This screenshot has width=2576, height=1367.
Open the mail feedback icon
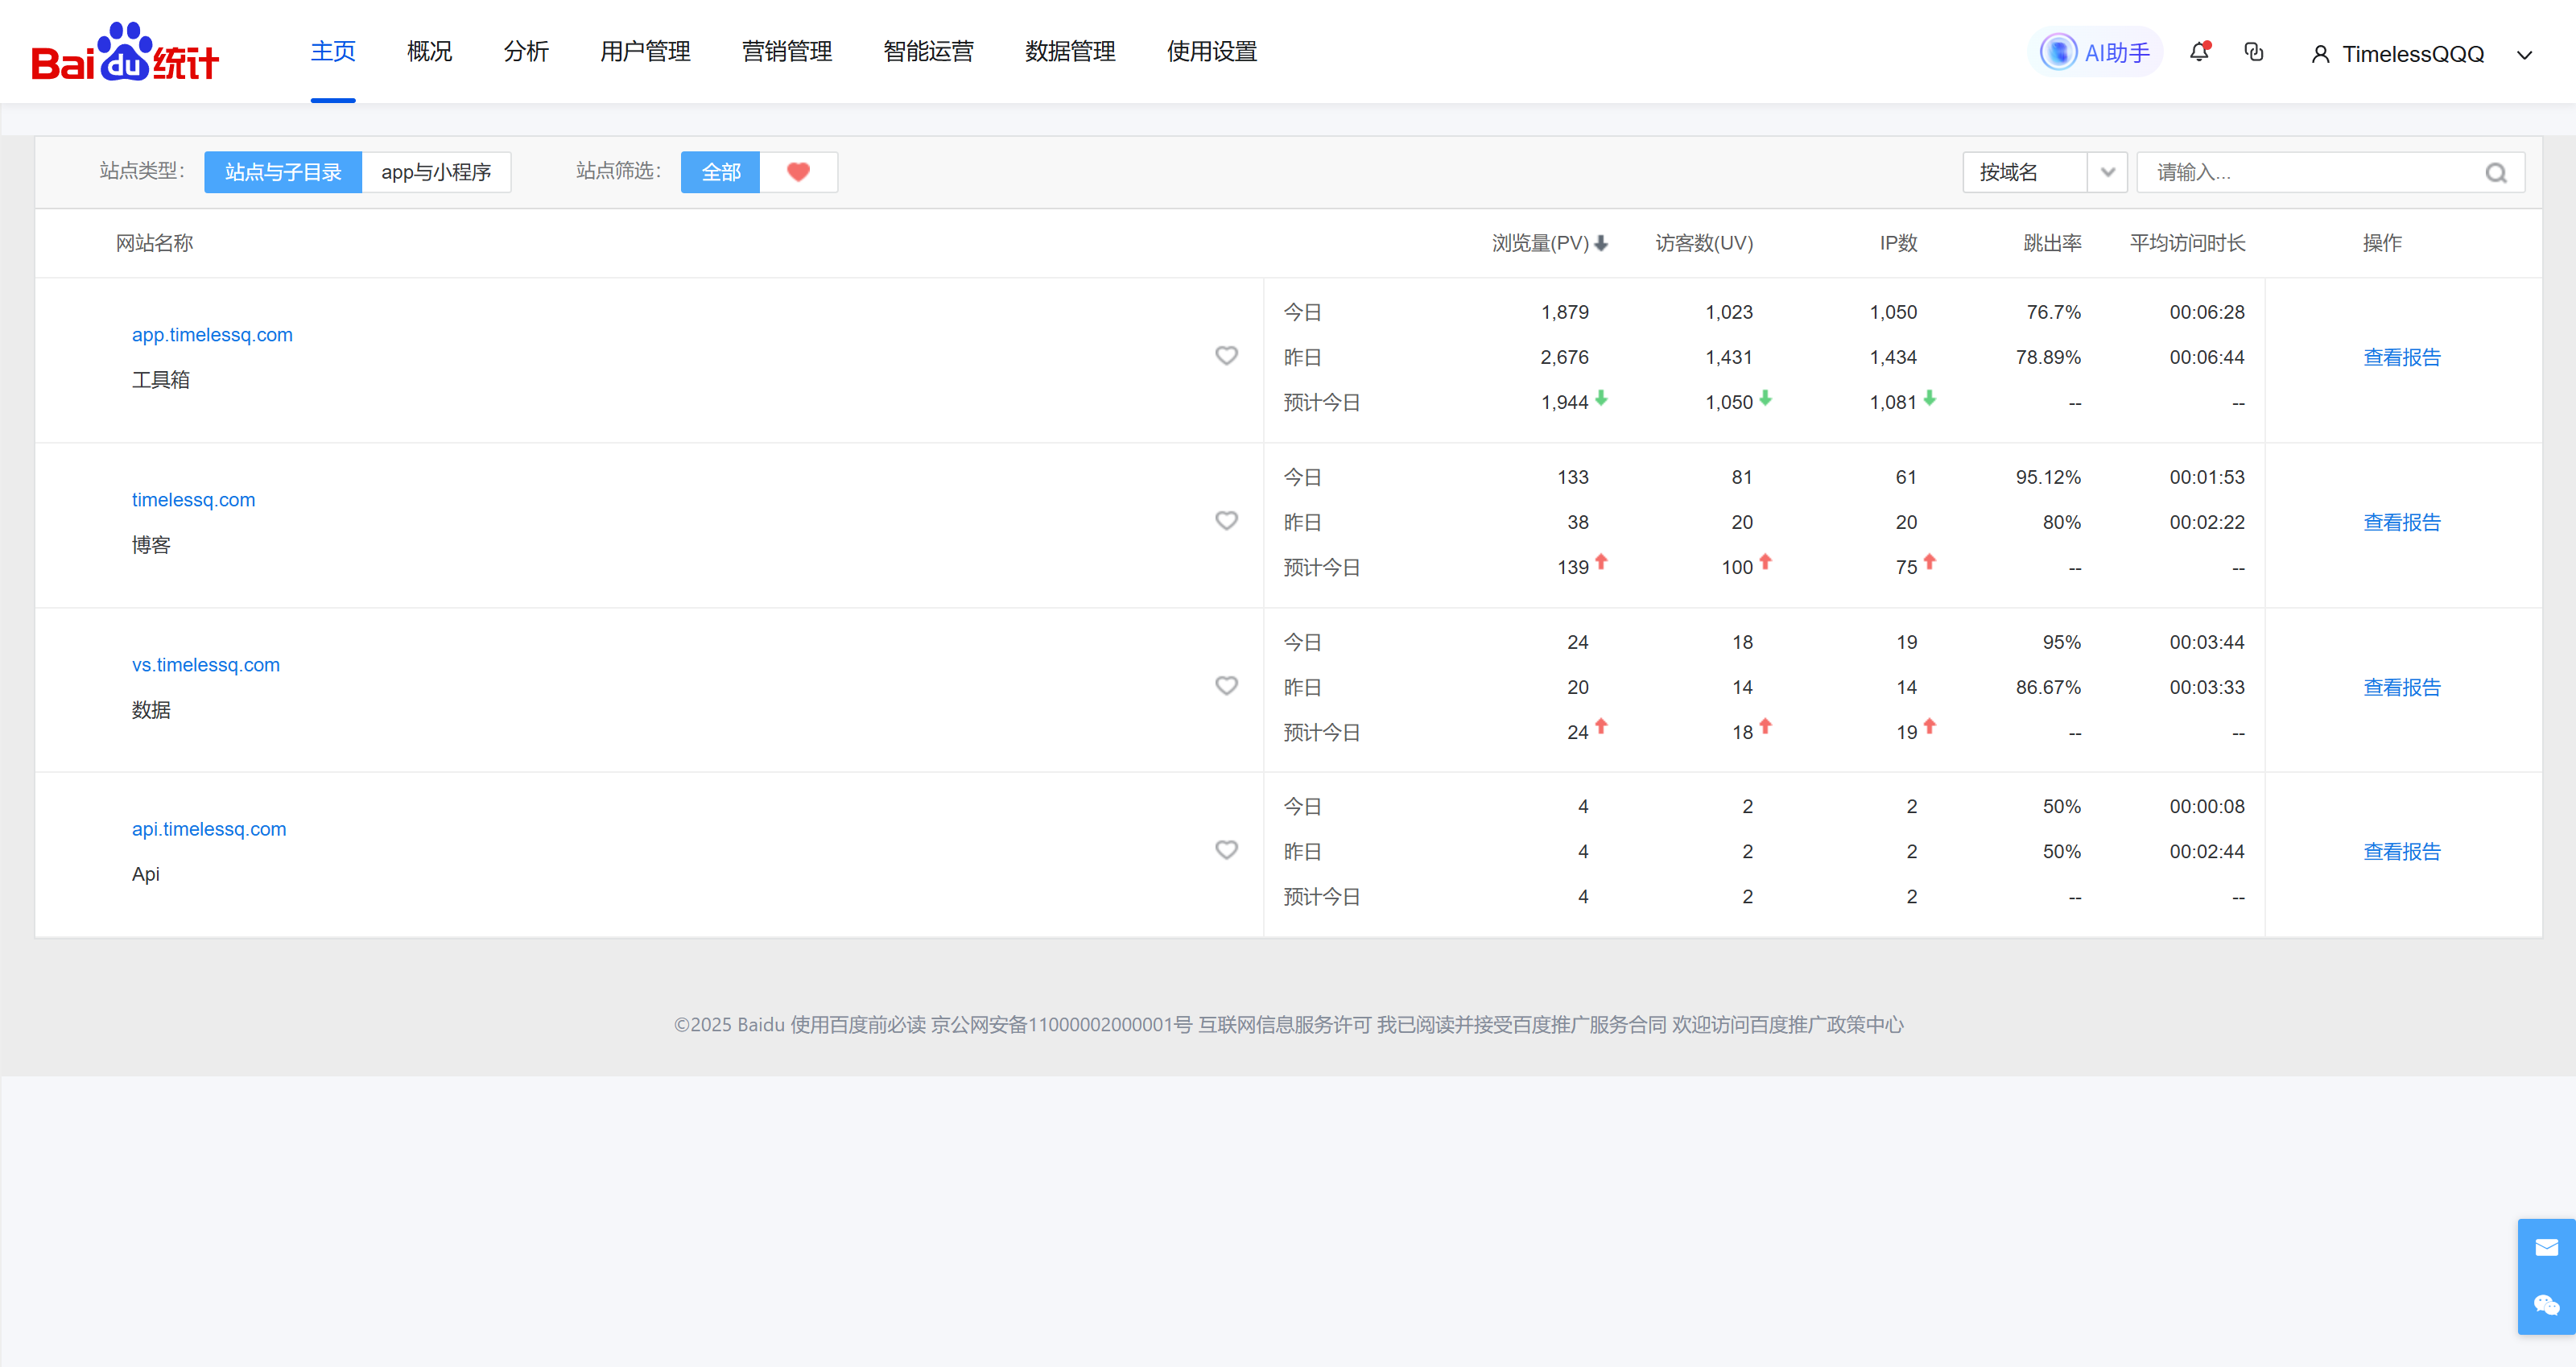coord(2546,1247)
